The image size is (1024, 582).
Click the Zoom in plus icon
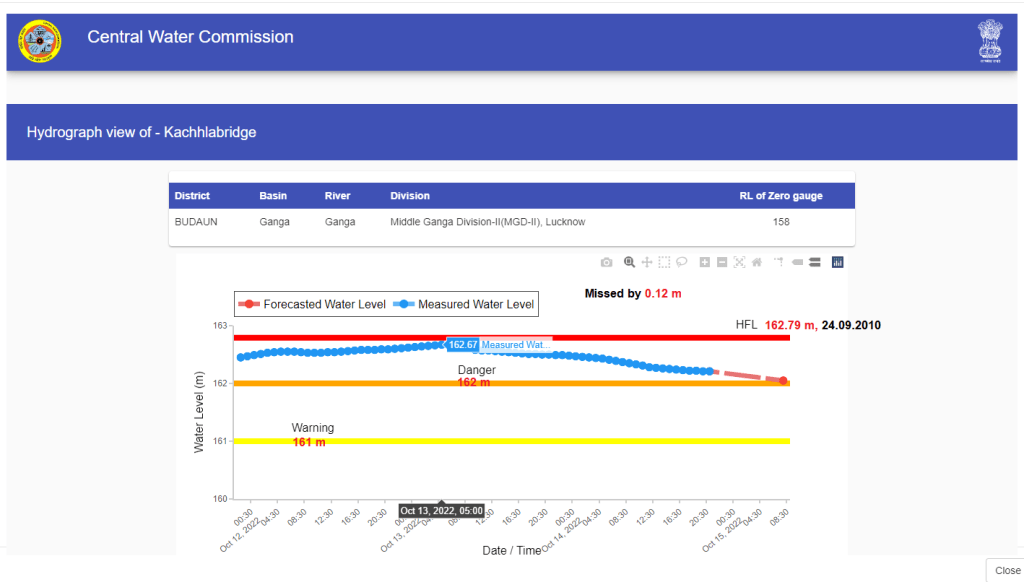[x=705, y=262]
